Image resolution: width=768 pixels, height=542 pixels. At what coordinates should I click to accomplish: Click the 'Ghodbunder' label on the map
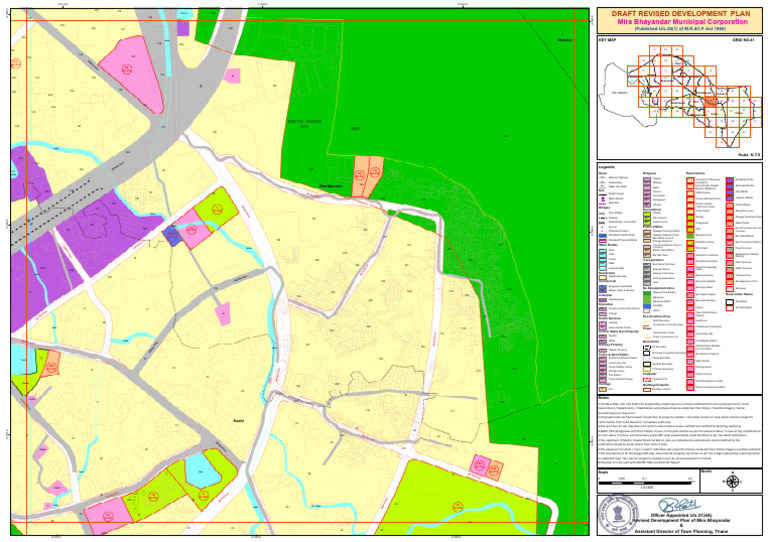(x=331, y=186)
